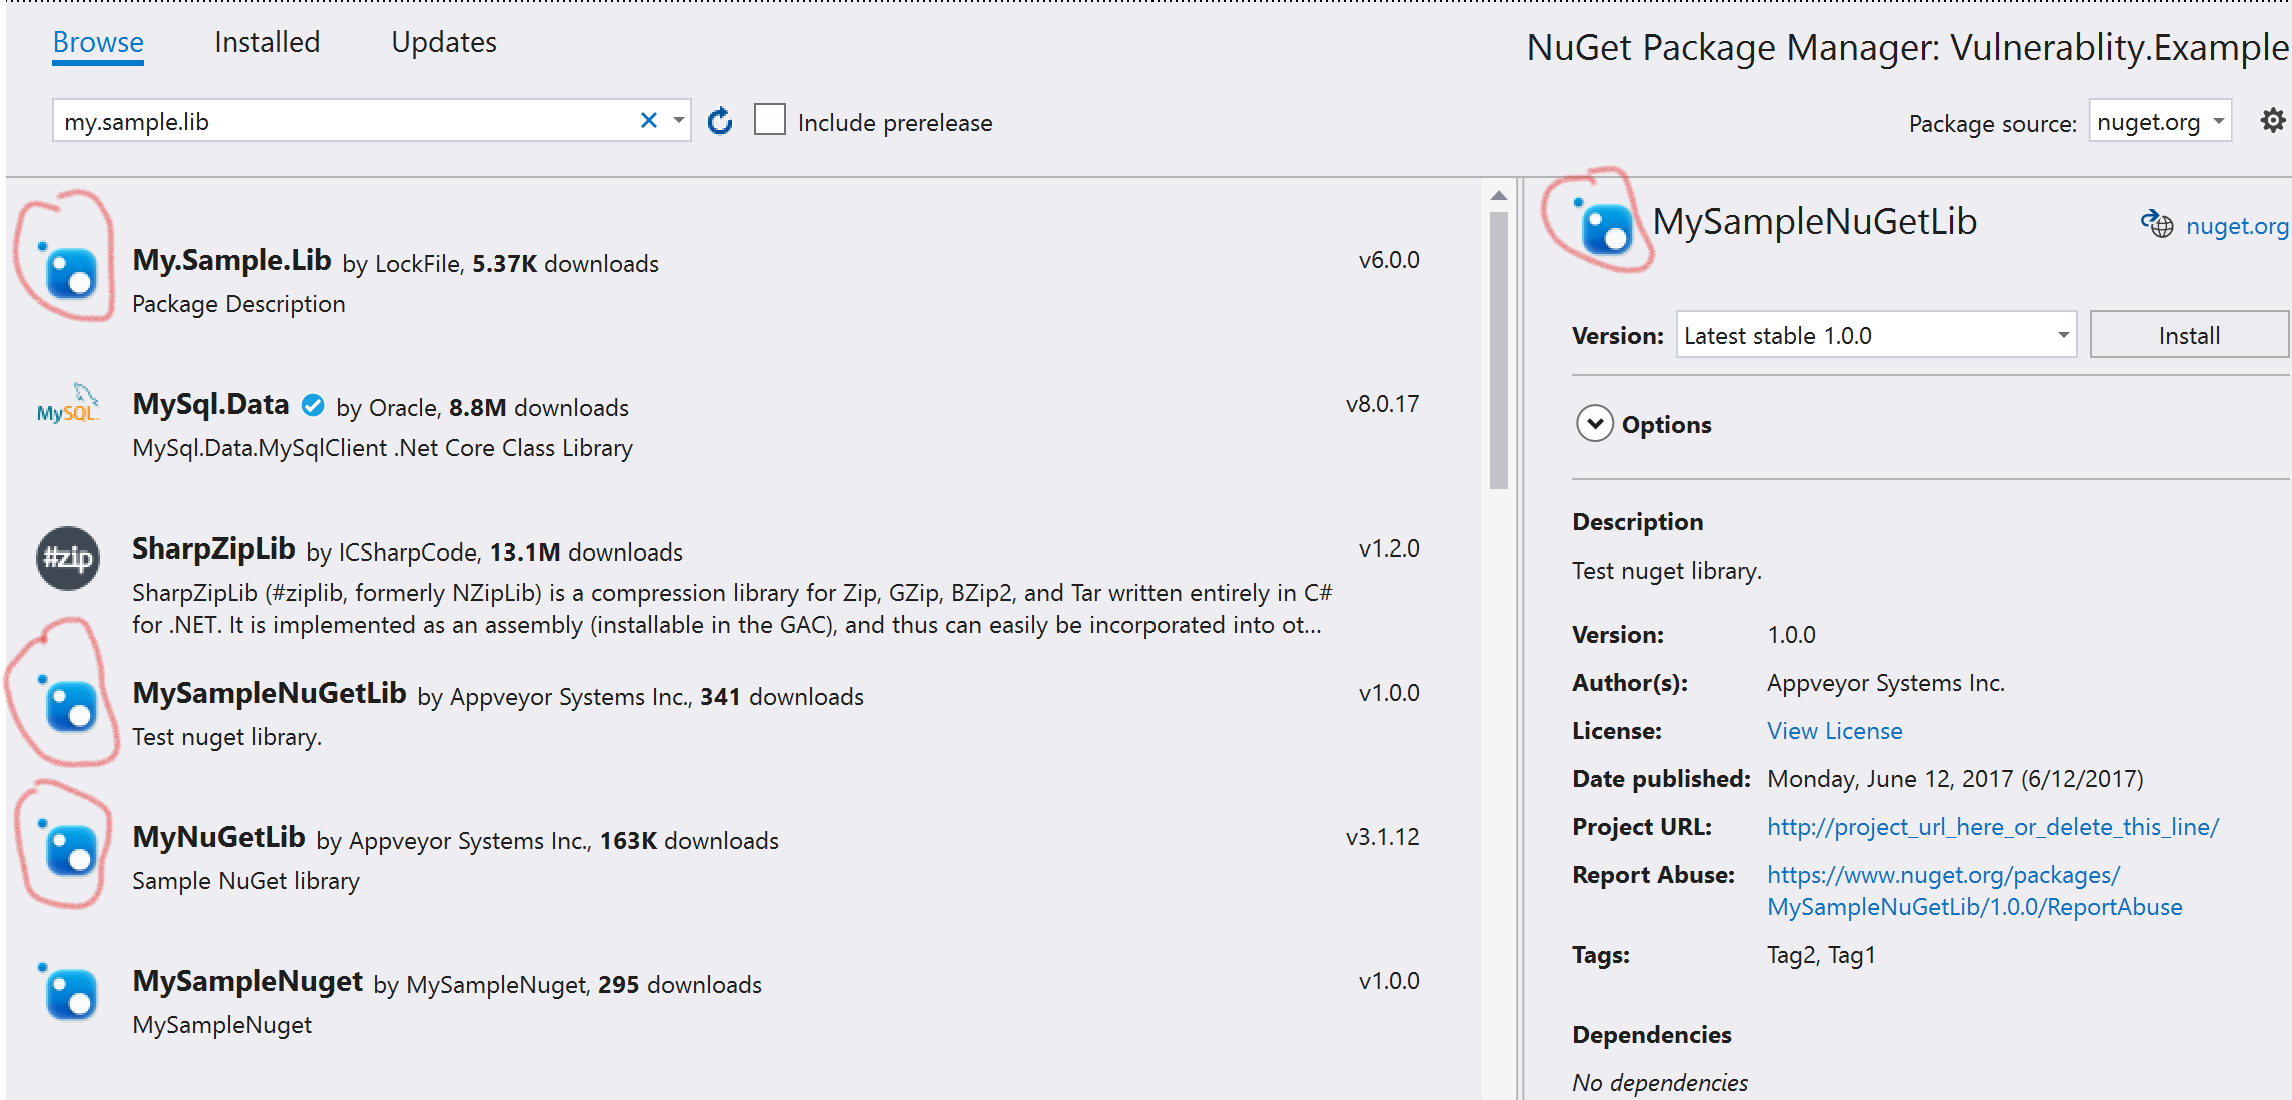This screenshot has width=2292, height=1100.
Task: Open NuGet package source settings gear
Action: point(2272,120)
